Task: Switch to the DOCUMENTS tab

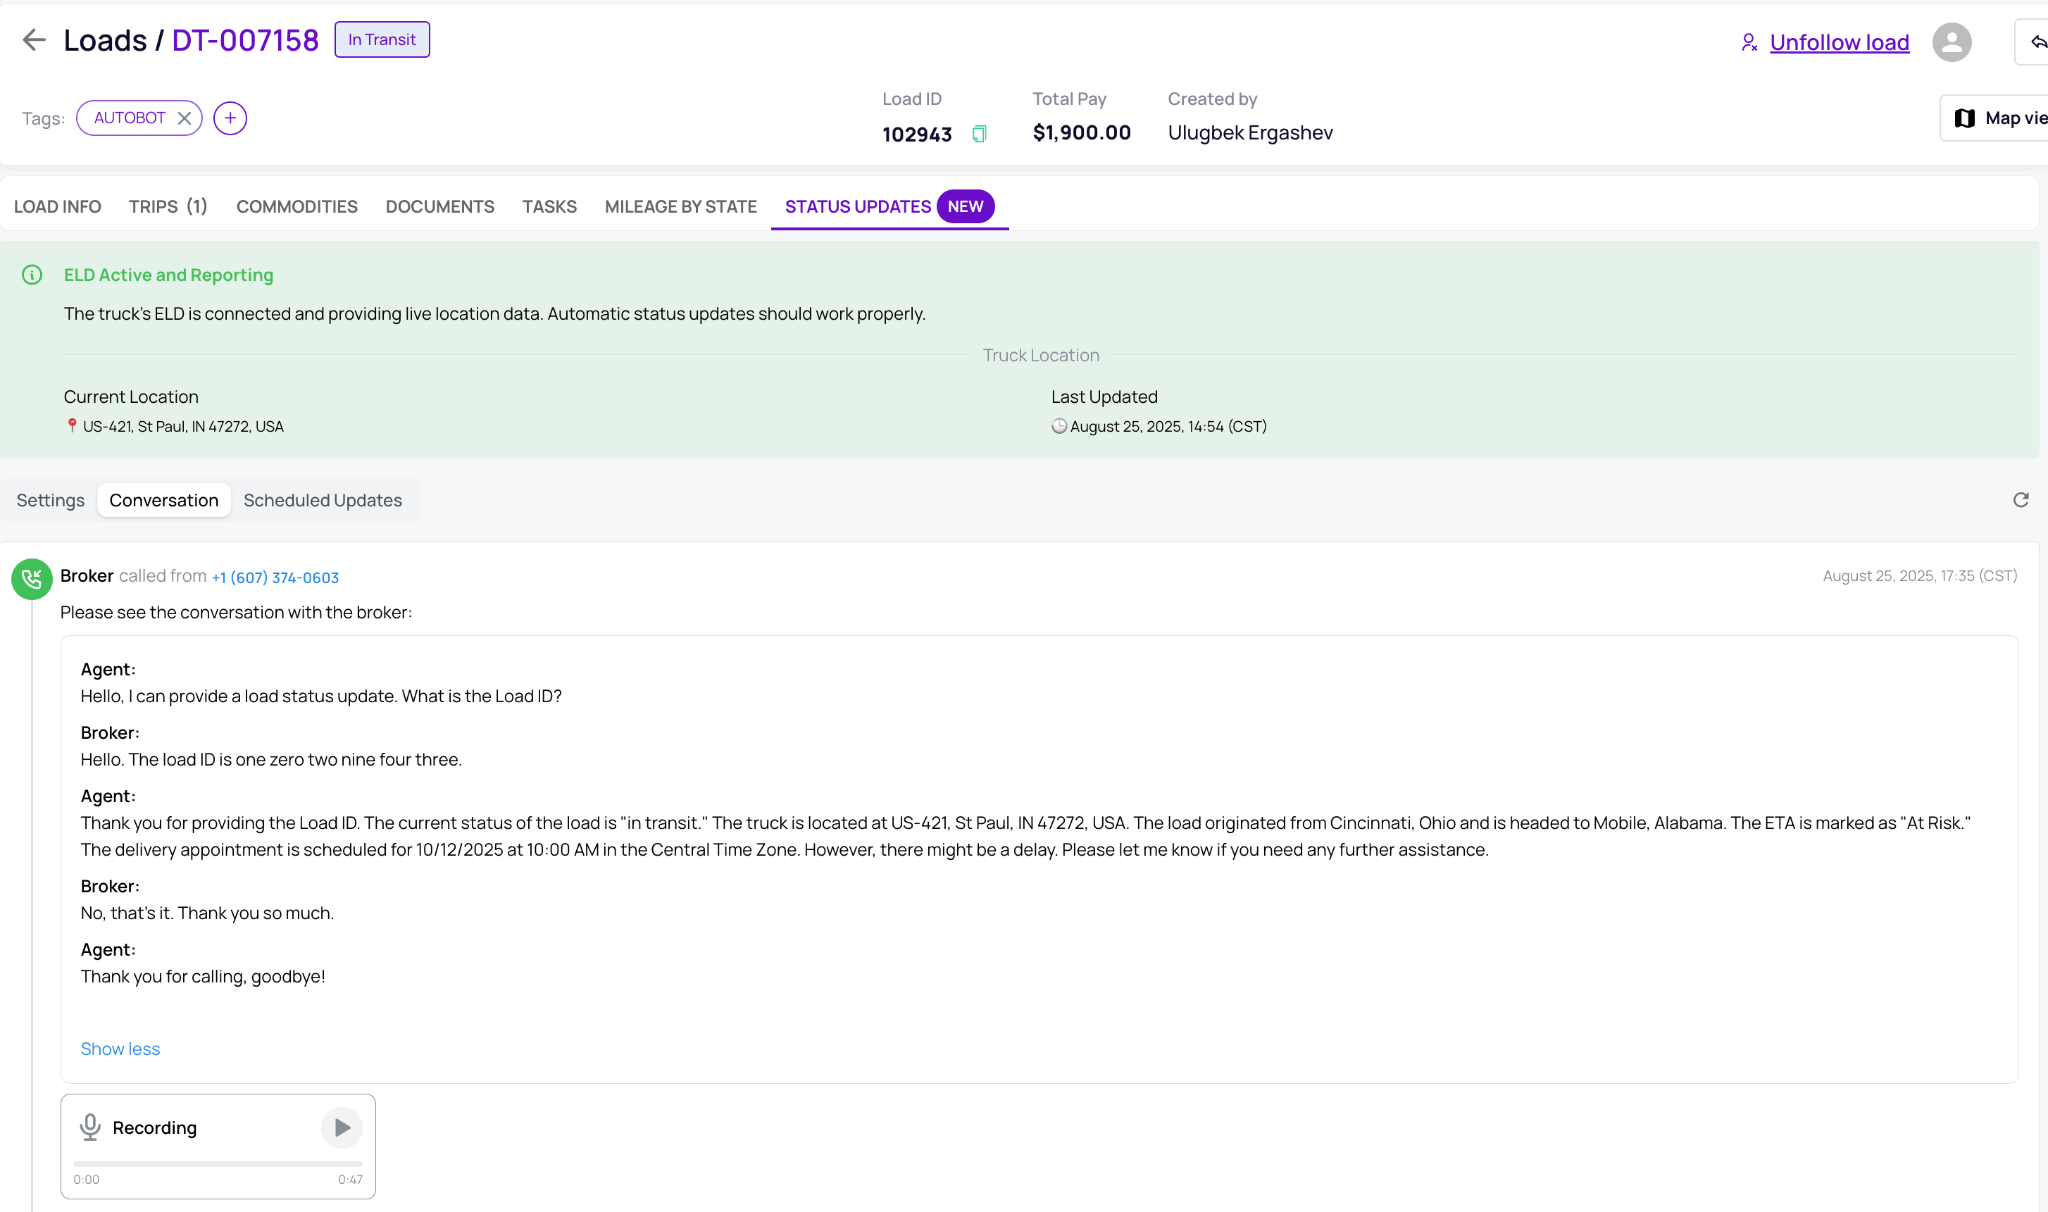Action: point(440,207)
